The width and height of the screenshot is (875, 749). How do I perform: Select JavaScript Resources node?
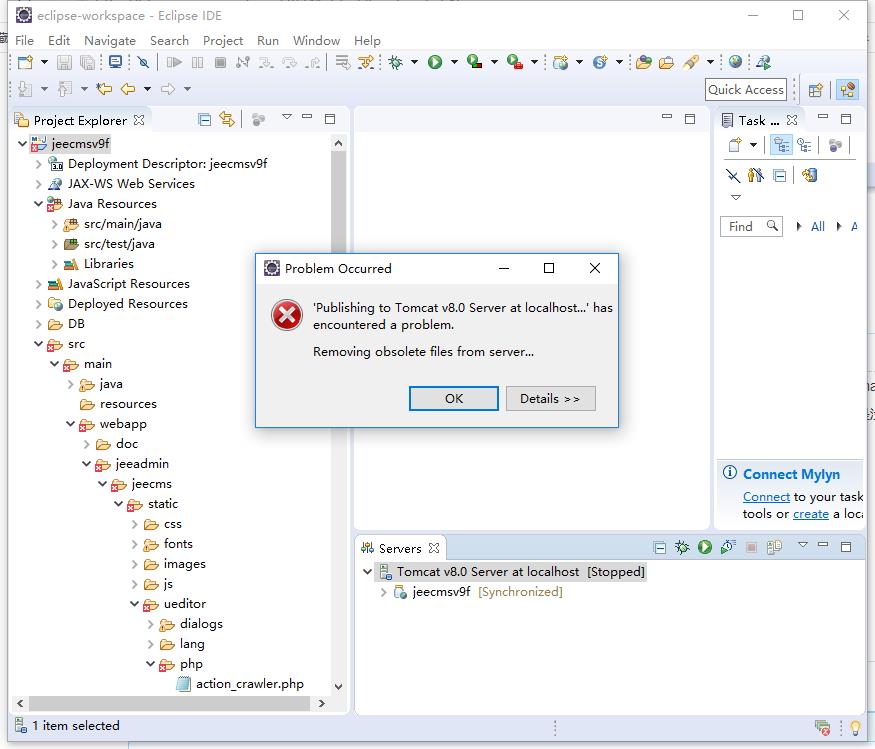(128, 284)
